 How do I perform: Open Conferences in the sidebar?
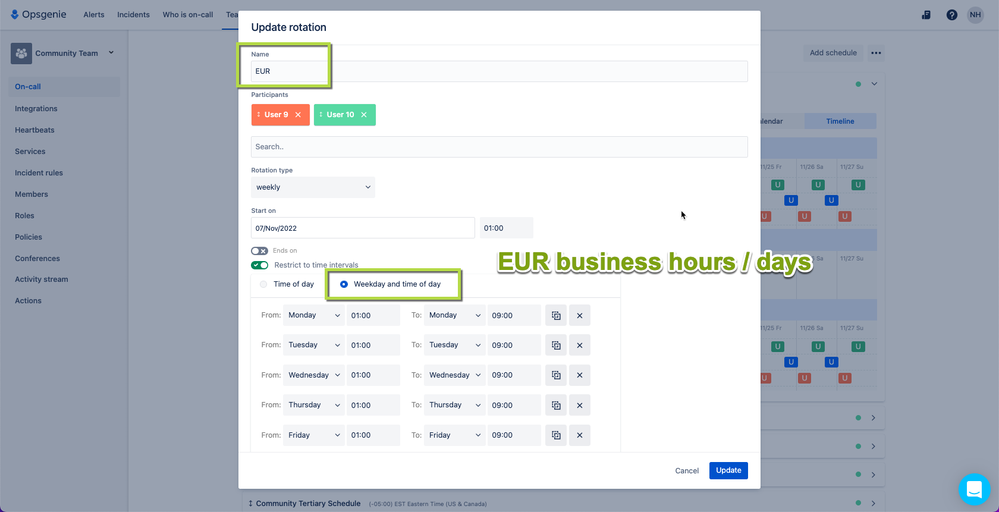click(x=37, y=259)
